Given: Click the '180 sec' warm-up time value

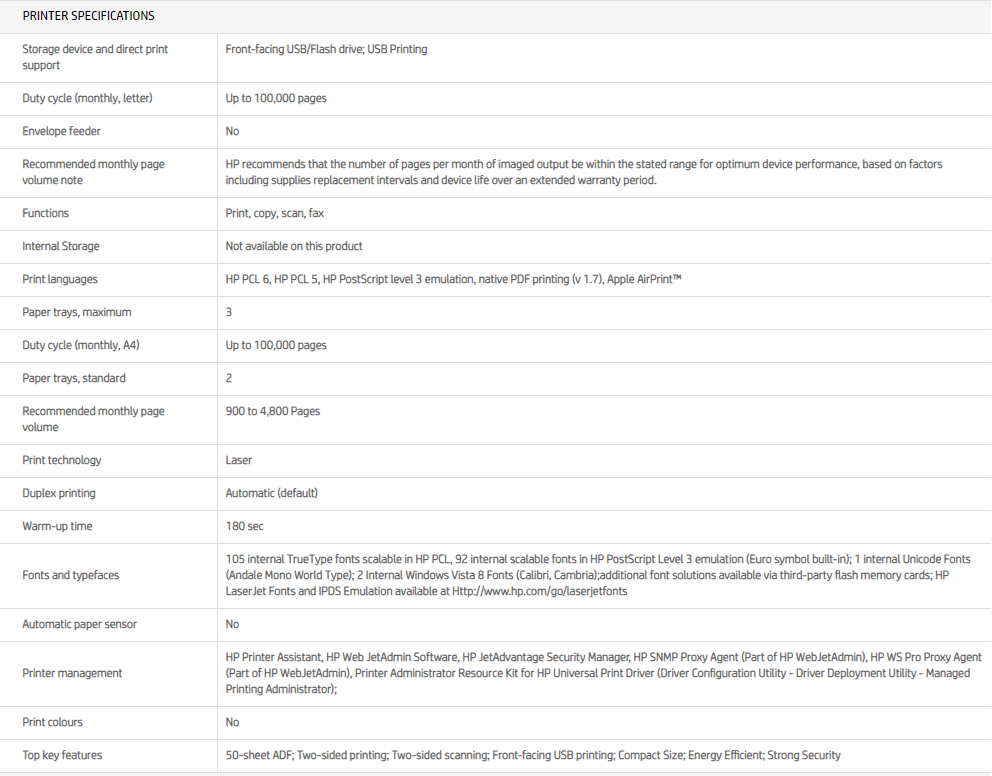Looking at the screenshot, I should pyautogui.click(x=245, y=526).
